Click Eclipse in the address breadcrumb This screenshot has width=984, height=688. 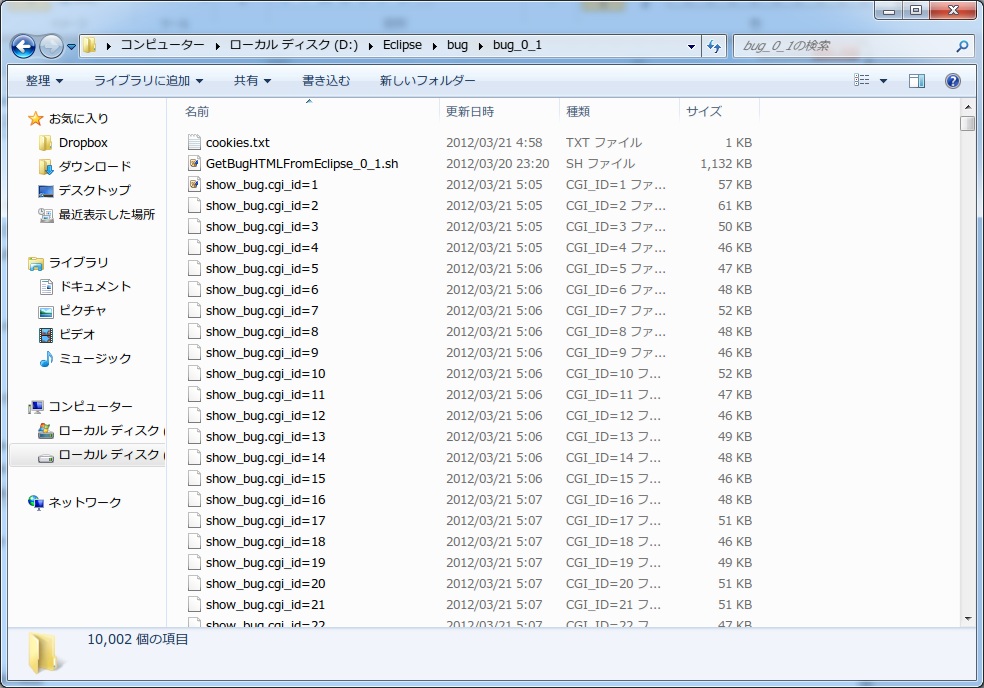point(402,45)
